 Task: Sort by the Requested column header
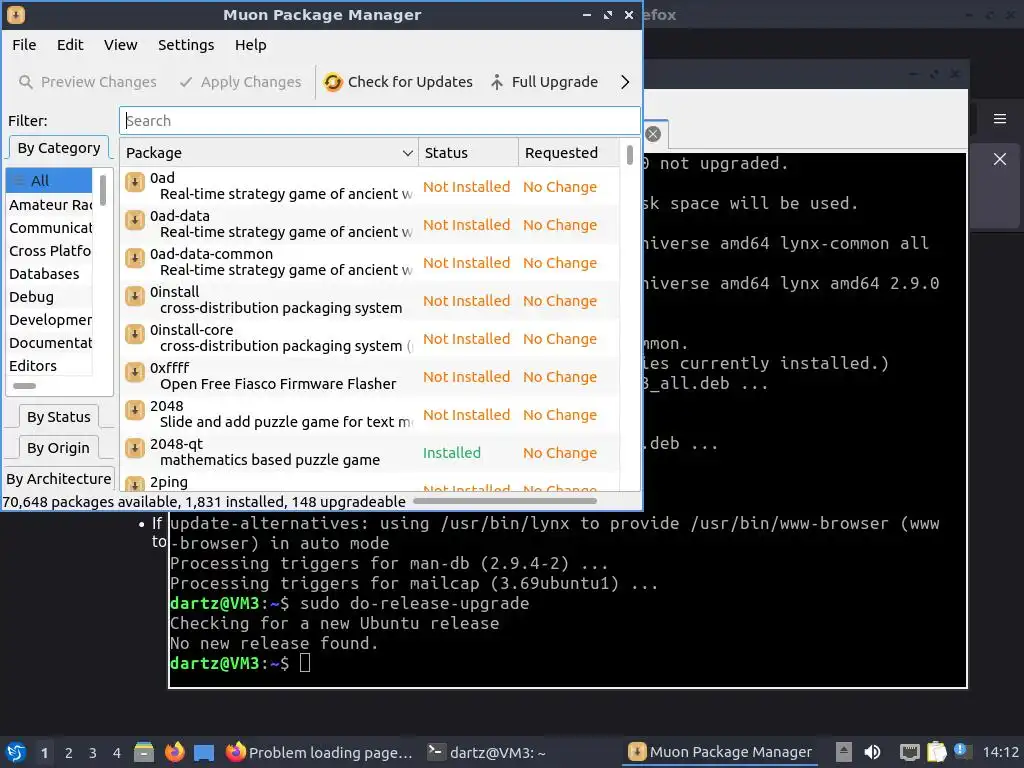[568, 153]
